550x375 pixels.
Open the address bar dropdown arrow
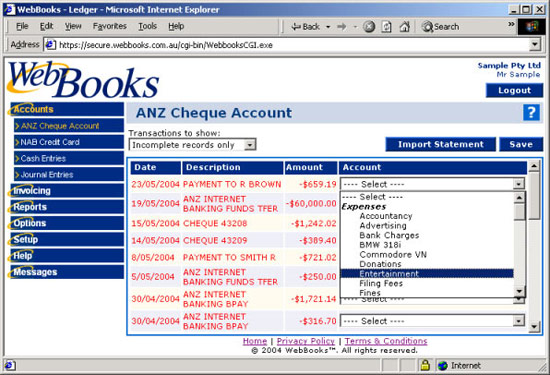tap(535, 45)
